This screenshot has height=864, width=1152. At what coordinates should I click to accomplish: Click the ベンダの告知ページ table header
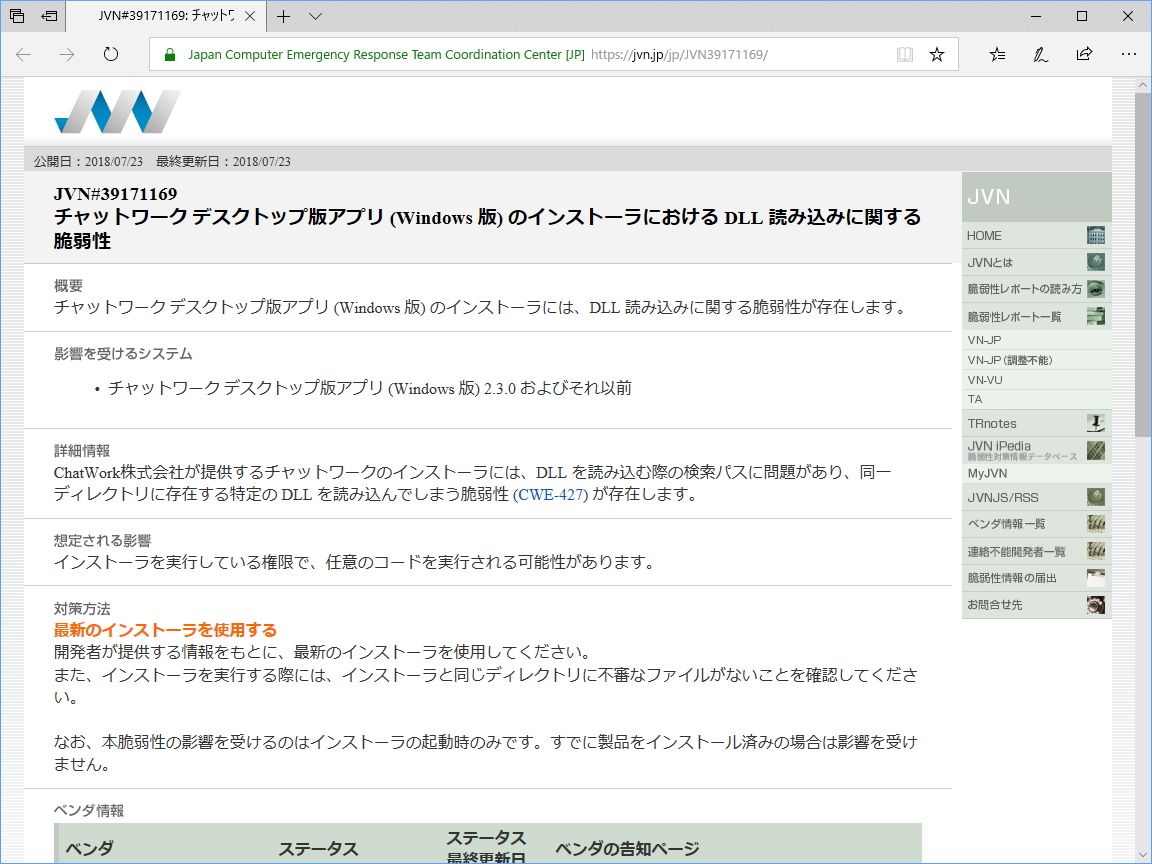coord(627,849)
